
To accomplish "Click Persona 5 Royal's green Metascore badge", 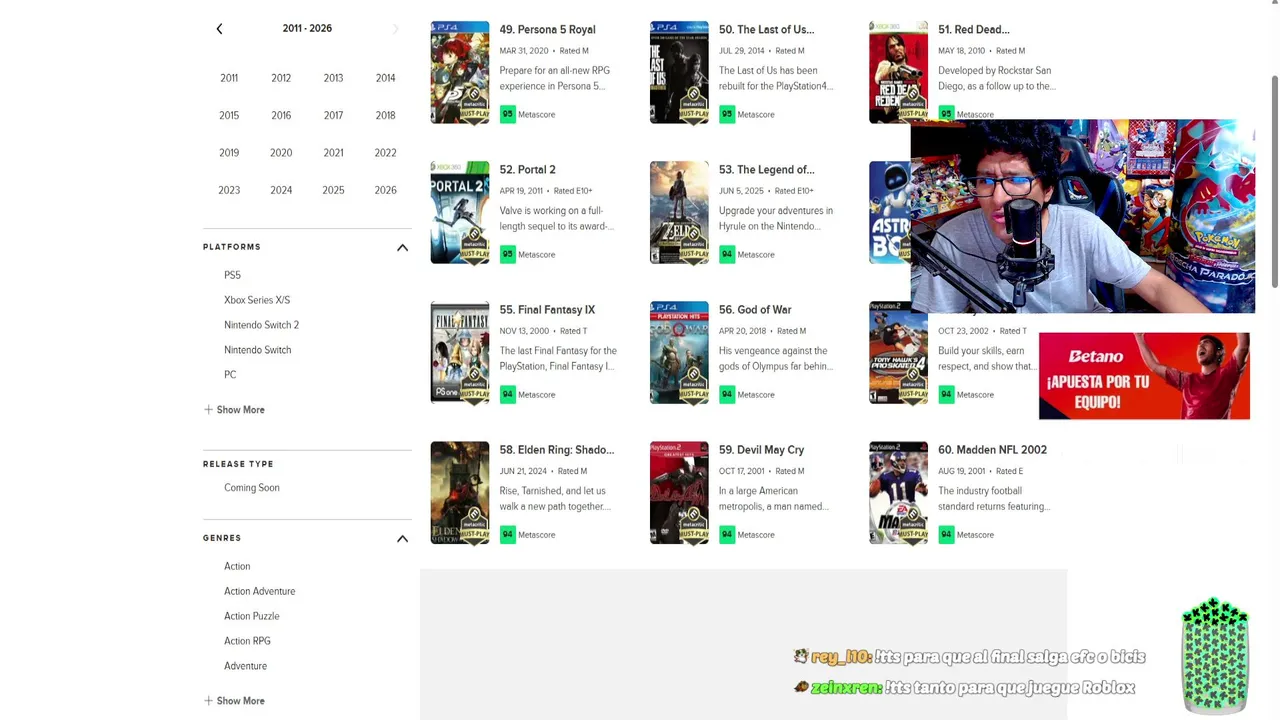I will (x=508, y=115).
